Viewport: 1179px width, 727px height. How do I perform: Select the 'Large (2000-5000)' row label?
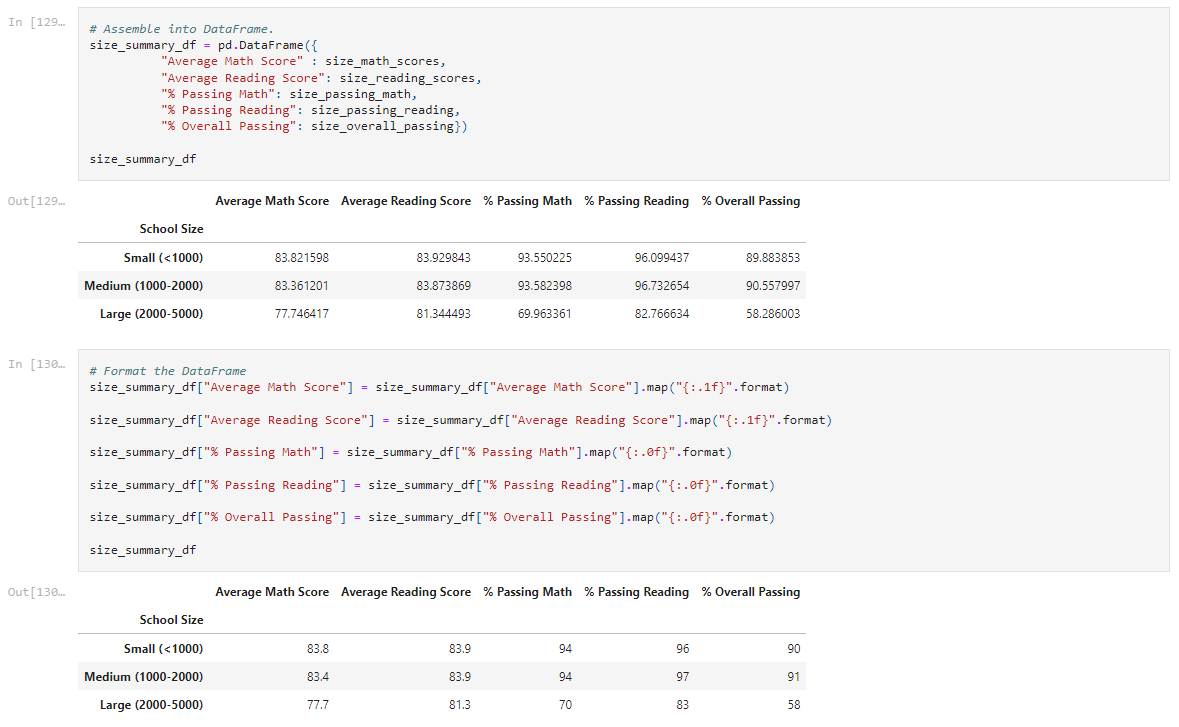click(x=152, y=313)
